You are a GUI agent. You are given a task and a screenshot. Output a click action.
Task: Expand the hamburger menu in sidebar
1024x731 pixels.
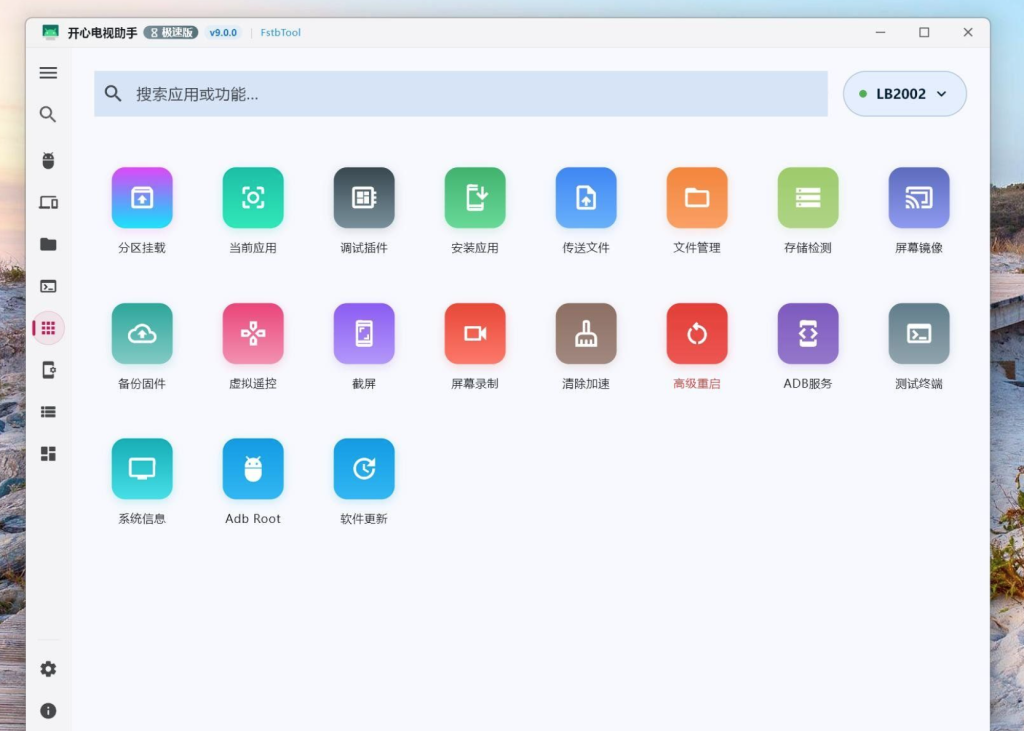tap(48, 73)
